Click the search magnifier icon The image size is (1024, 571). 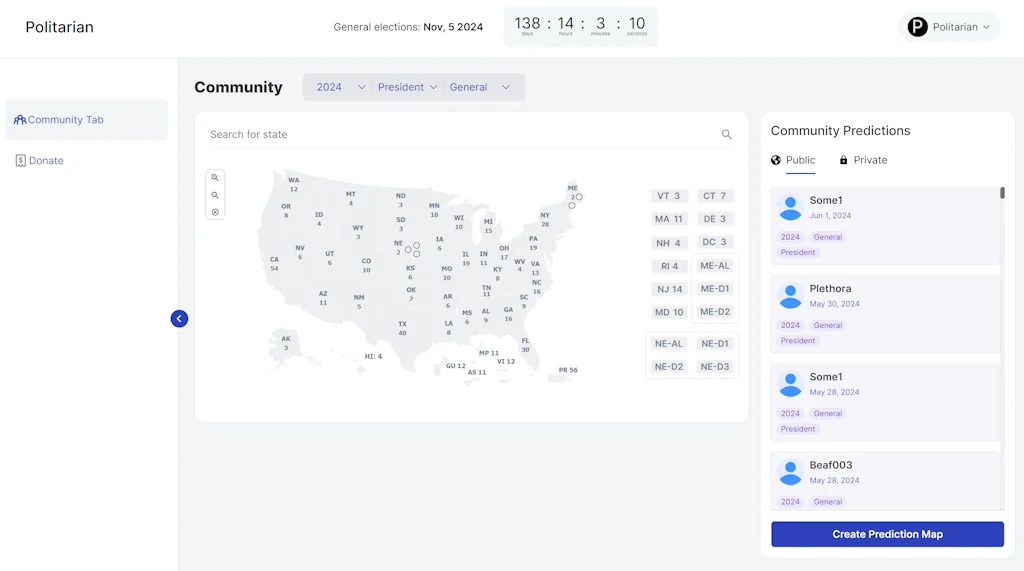pos(727,135)
